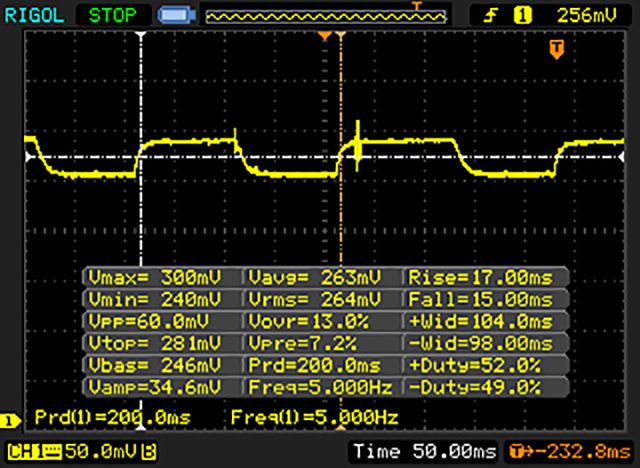Select the Vmin= 240mV measurement

click(x=155, y=300)
